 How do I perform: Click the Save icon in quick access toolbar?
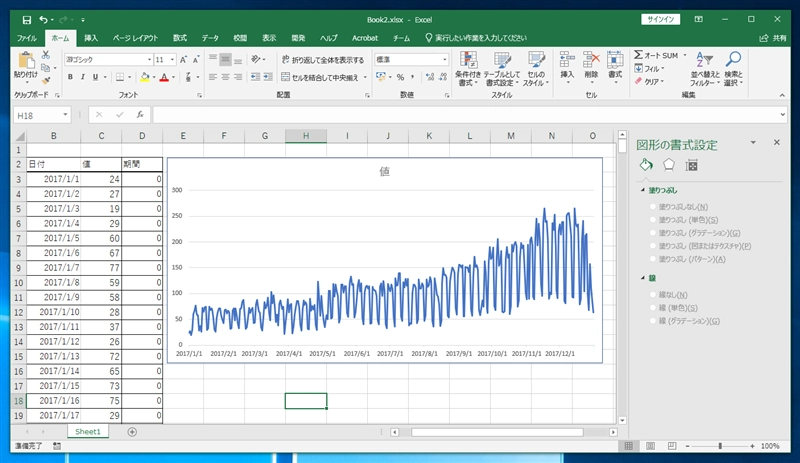point(27,20)
